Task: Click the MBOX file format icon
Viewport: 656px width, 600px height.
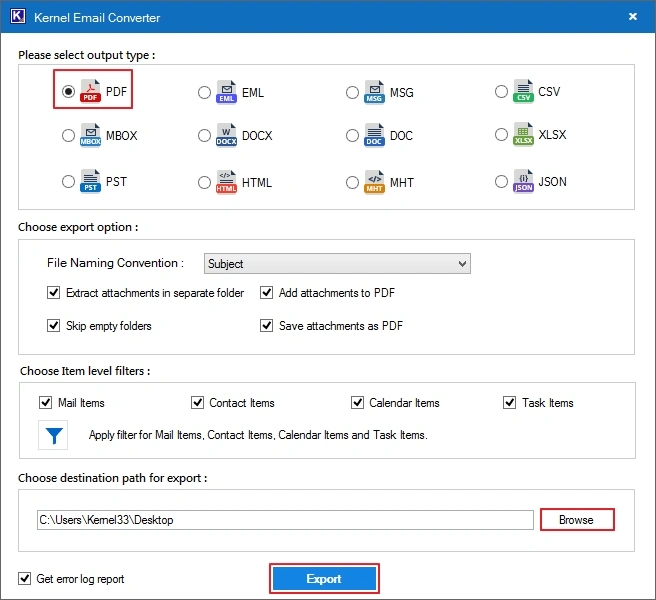Action: (90, 135)
